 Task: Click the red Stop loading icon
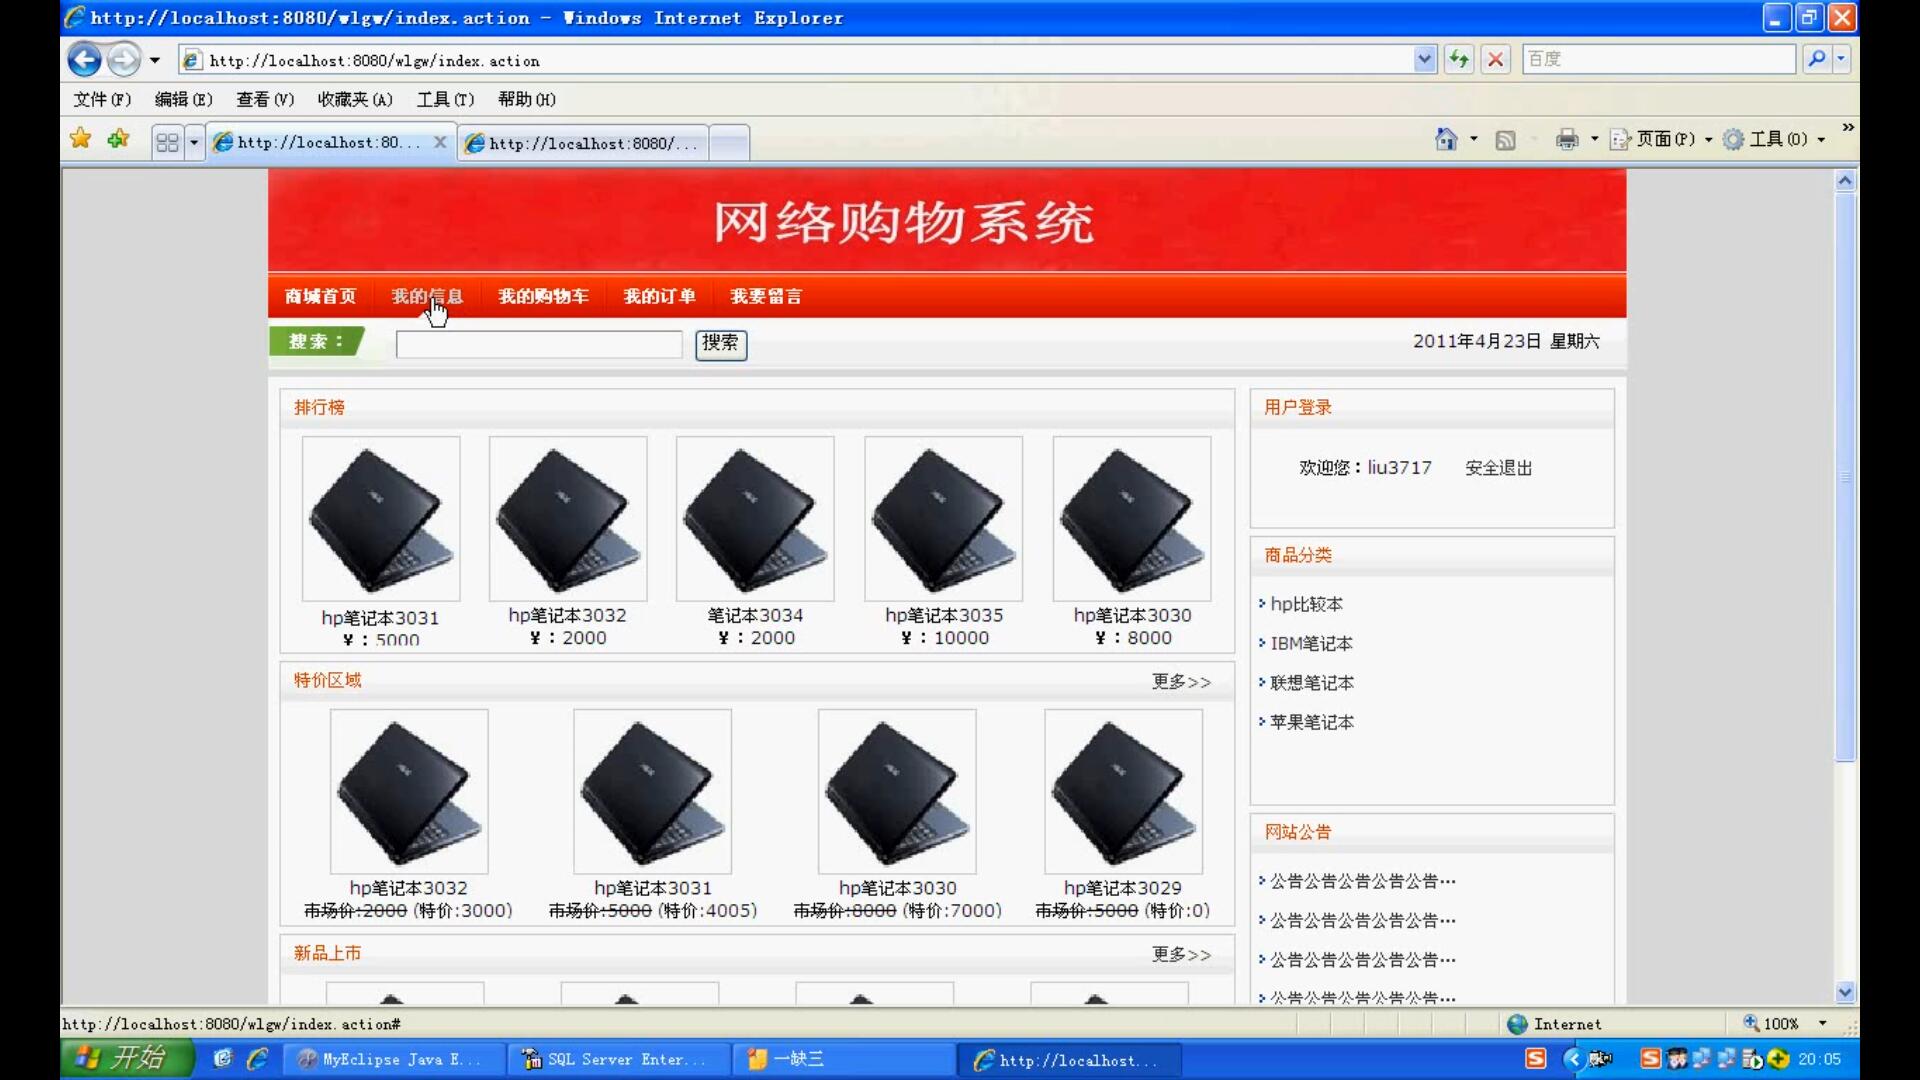(x=1495, y=60)
